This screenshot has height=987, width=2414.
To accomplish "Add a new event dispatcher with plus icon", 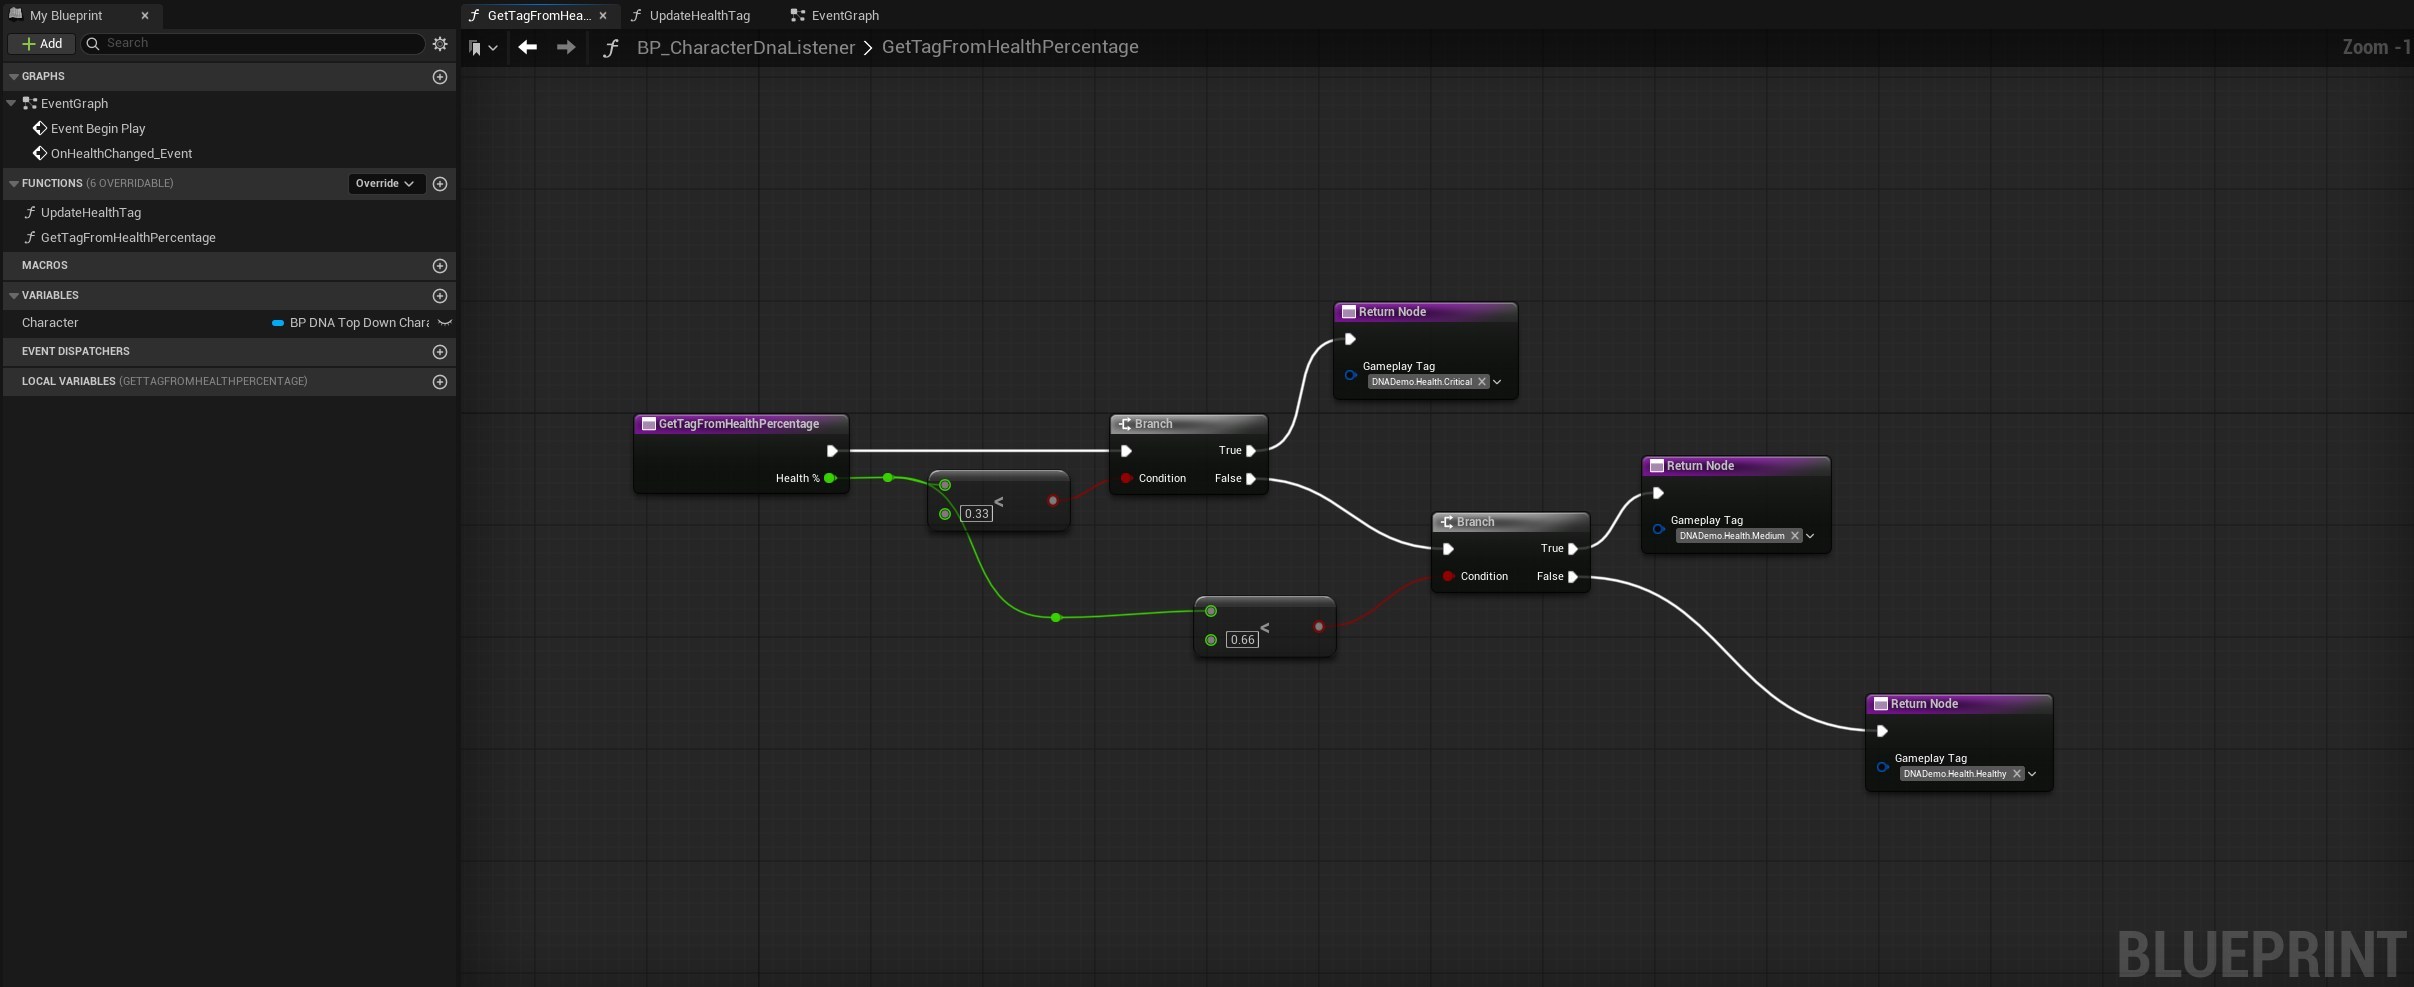I will (439, 352).
